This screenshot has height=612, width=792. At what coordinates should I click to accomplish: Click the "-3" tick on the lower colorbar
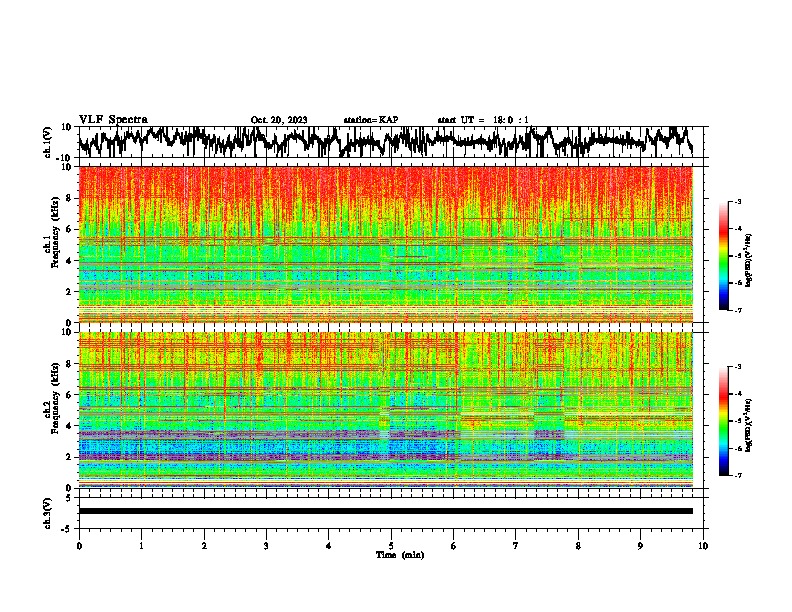(x=738, y=366)
